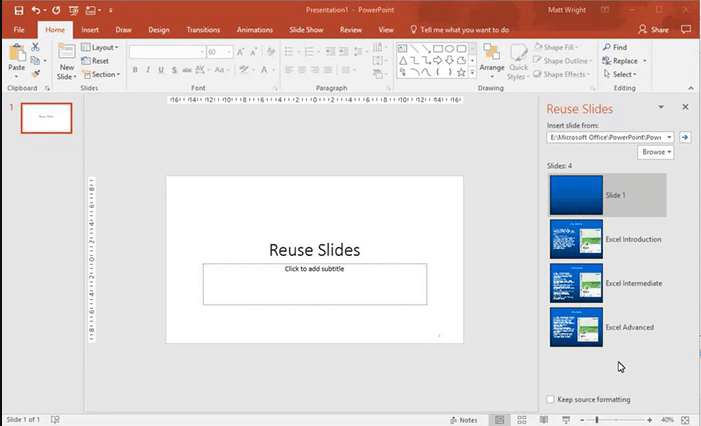701x426 pixels.
Task: Click the Paste clipboard icon
Action: coord(17,54)
